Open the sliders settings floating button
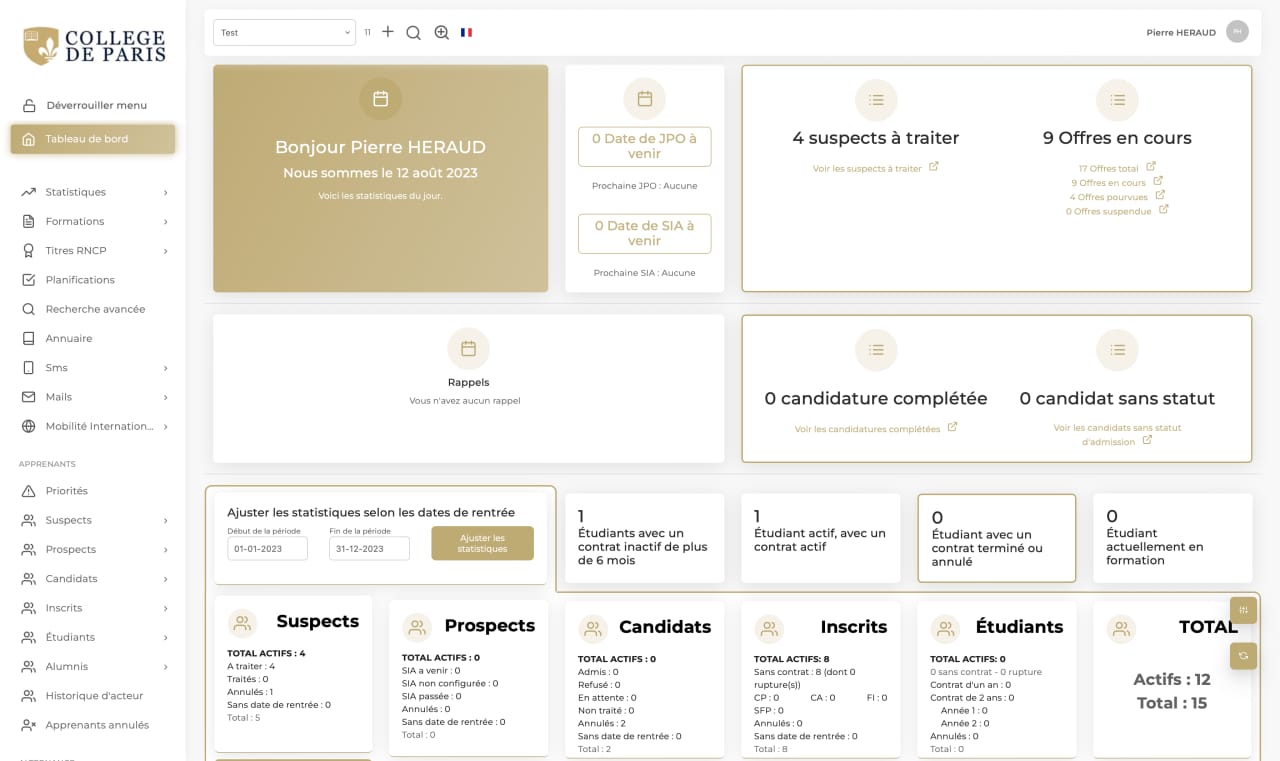The height and width of the screenshot is (761, 1280). (1243, 609)
